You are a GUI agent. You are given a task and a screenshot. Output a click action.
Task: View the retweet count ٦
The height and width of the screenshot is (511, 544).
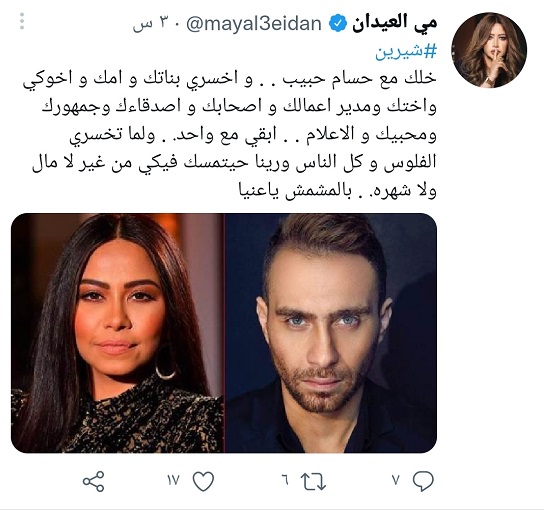(x=285, y=480)
